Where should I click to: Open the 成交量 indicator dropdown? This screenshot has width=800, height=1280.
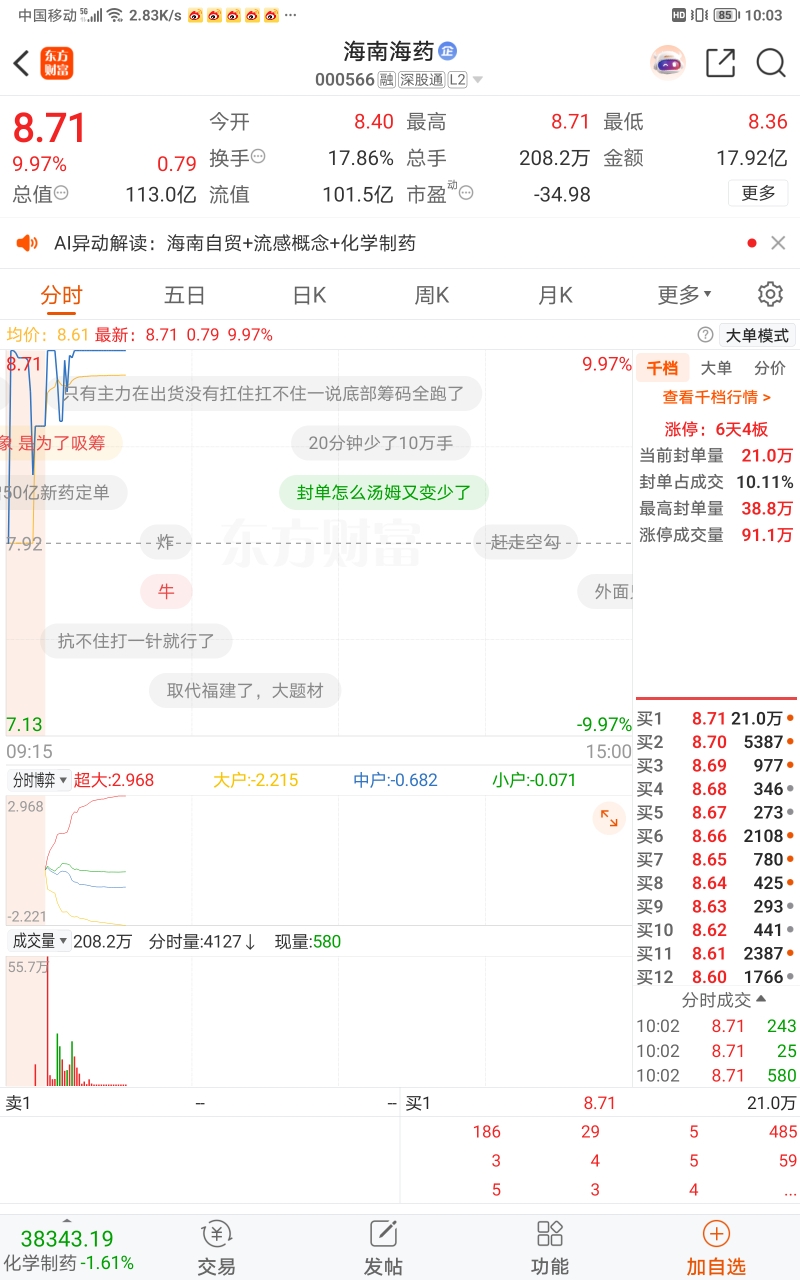40,941
